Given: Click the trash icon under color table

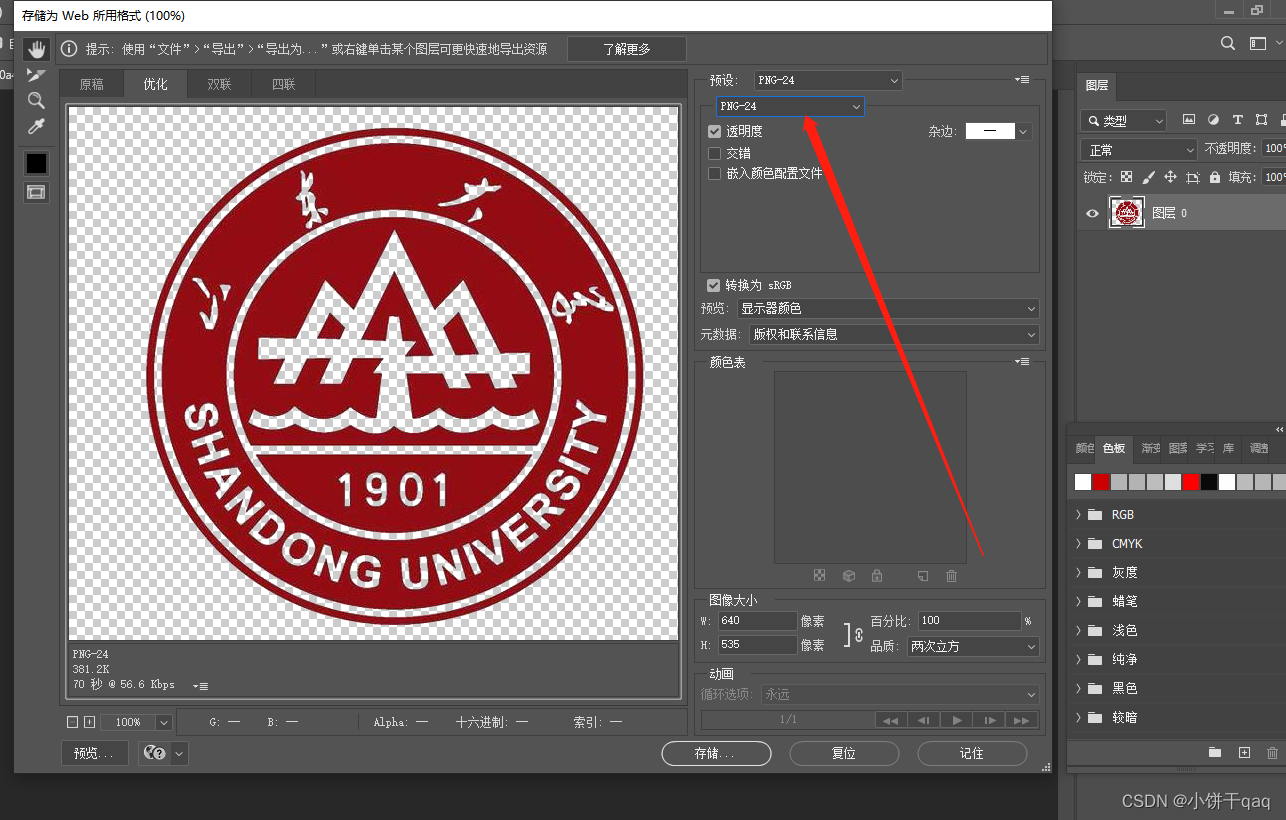Looking at the screenshot, I should click(x=952, y=576).
